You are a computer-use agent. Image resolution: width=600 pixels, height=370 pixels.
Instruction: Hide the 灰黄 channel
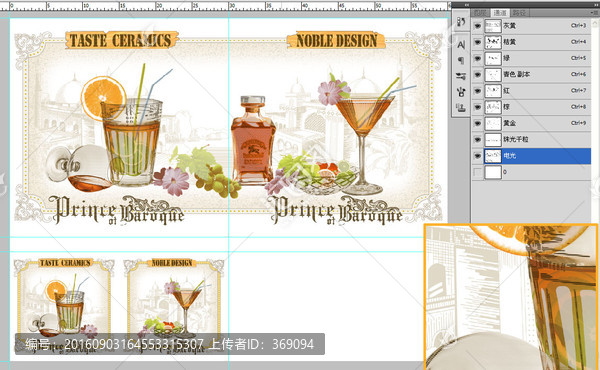[477, 26]
